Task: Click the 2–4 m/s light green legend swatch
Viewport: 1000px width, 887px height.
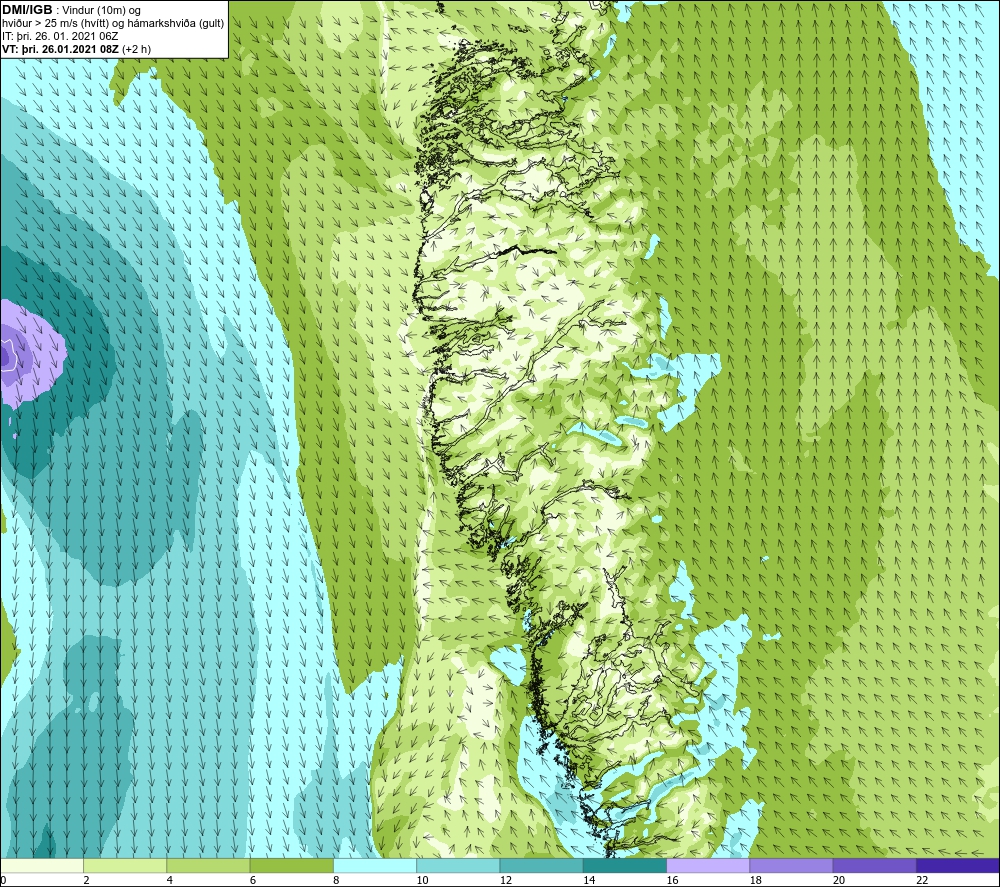Action: click(125, 865)
